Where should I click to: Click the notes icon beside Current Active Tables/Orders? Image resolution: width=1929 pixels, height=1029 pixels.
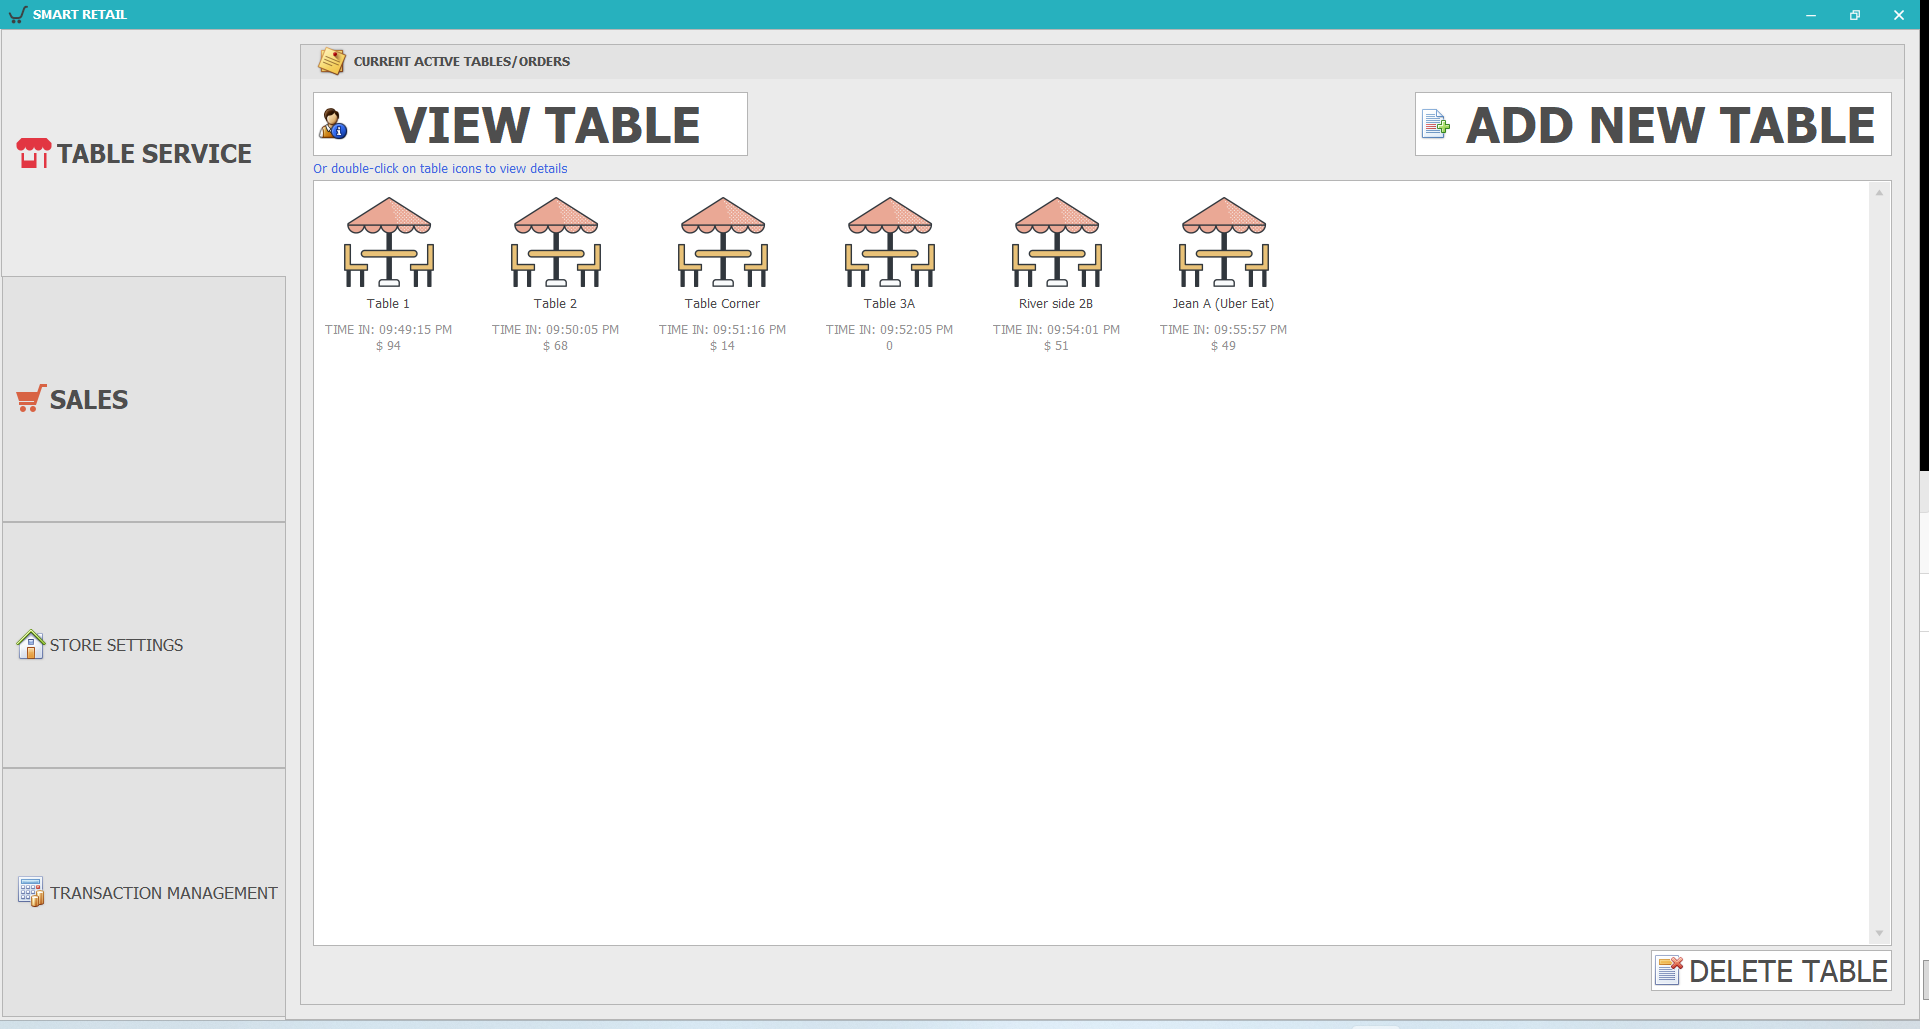click(332, 60)
